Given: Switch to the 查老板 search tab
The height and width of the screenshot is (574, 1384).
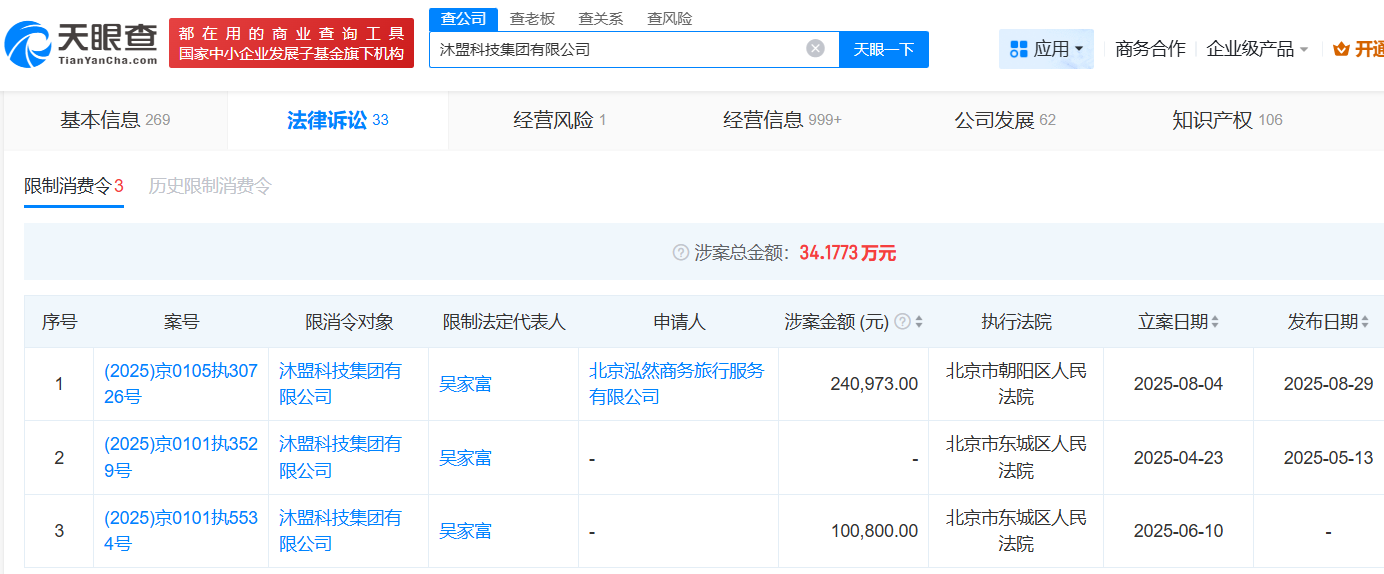Looking at the screenshot, I should (x=532, y=18).
